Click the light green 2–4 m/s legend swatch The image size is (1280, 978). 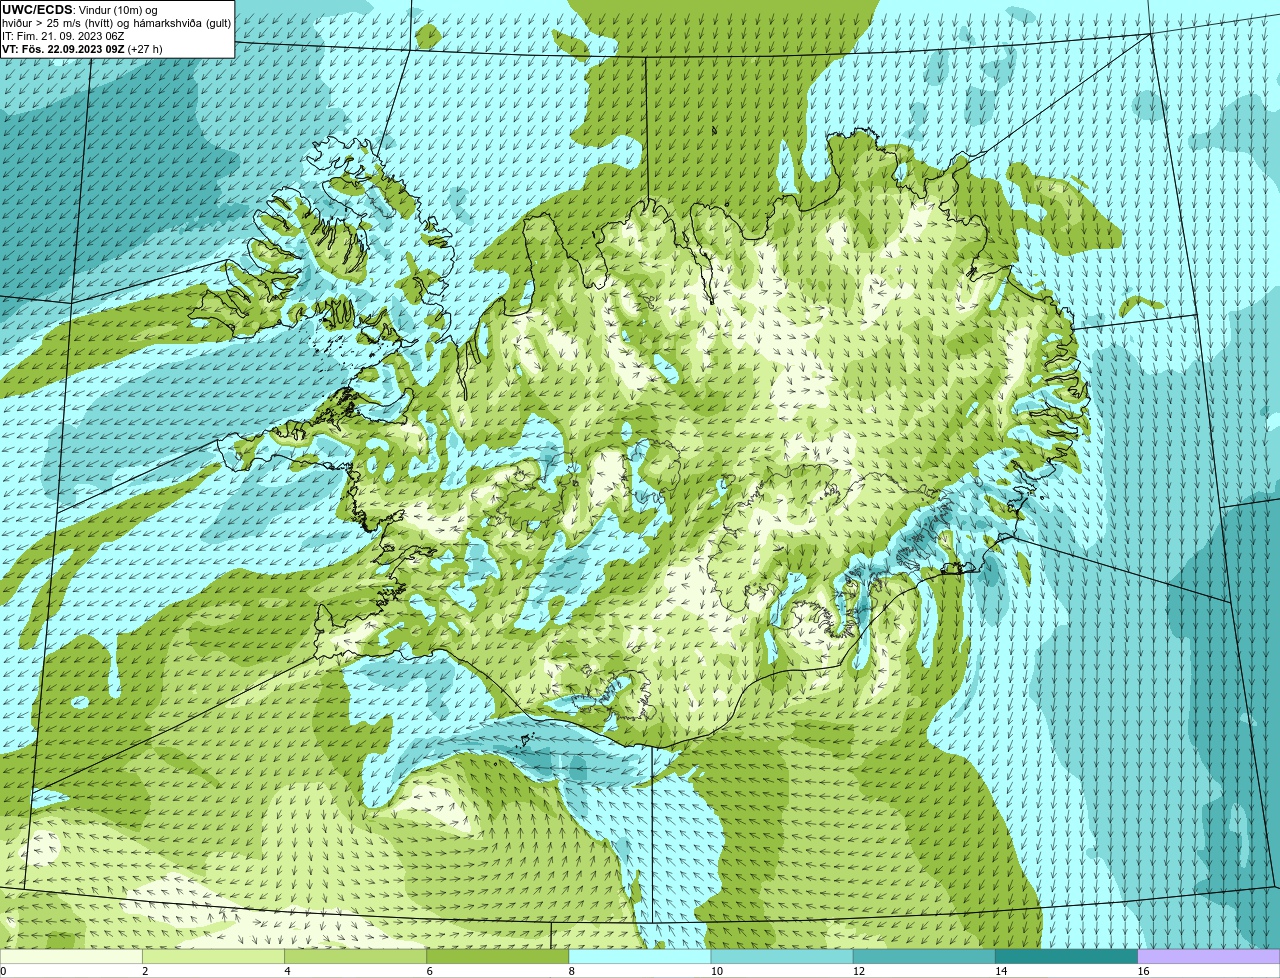214,957
